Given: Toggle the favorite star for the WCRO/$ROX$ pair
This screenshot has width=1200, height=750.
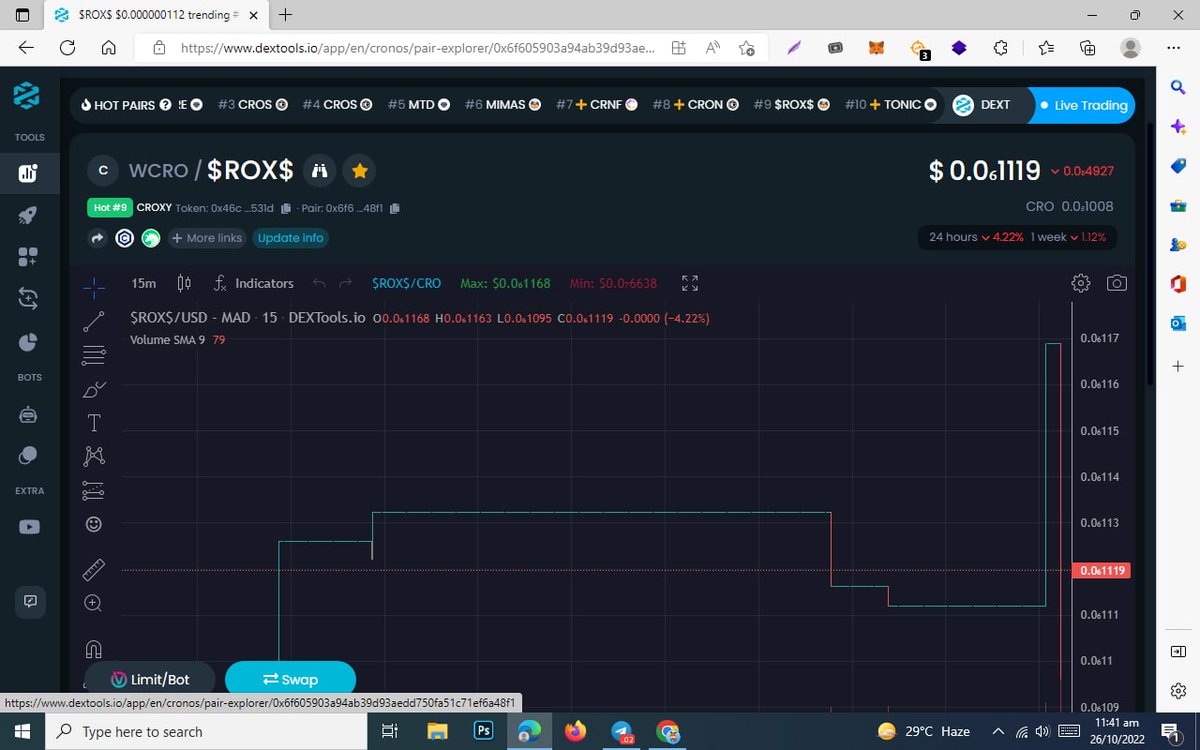Looking at the screenshot, I should (x=359, y=171).
